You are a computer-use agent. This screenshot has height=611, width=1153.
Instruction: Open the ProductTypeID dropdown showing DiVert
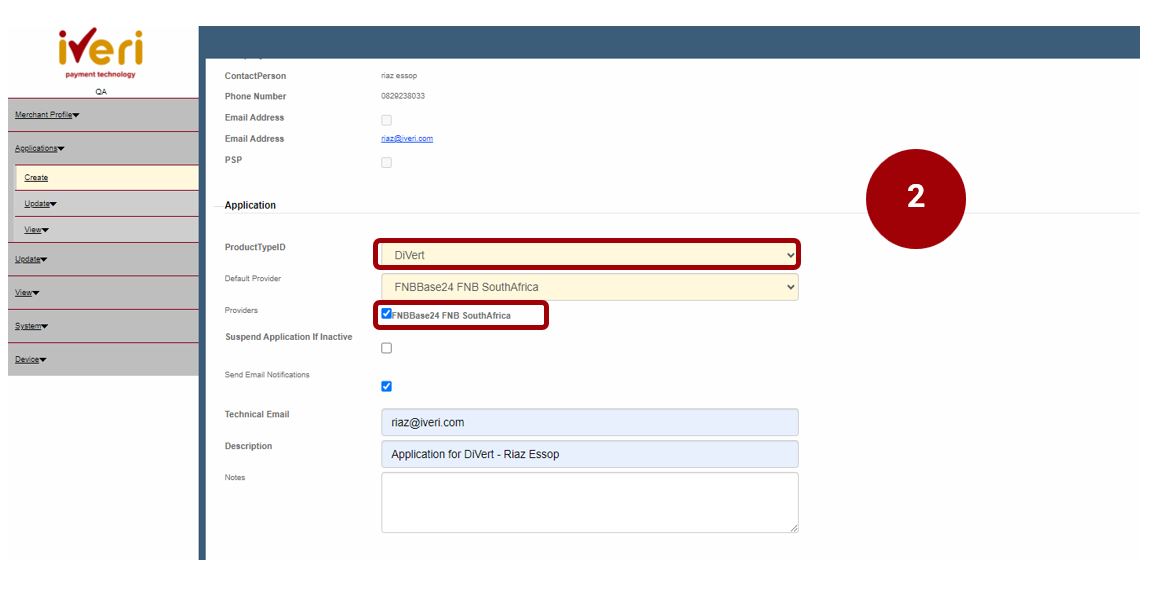pyautogui.click(x=588, y=256)
